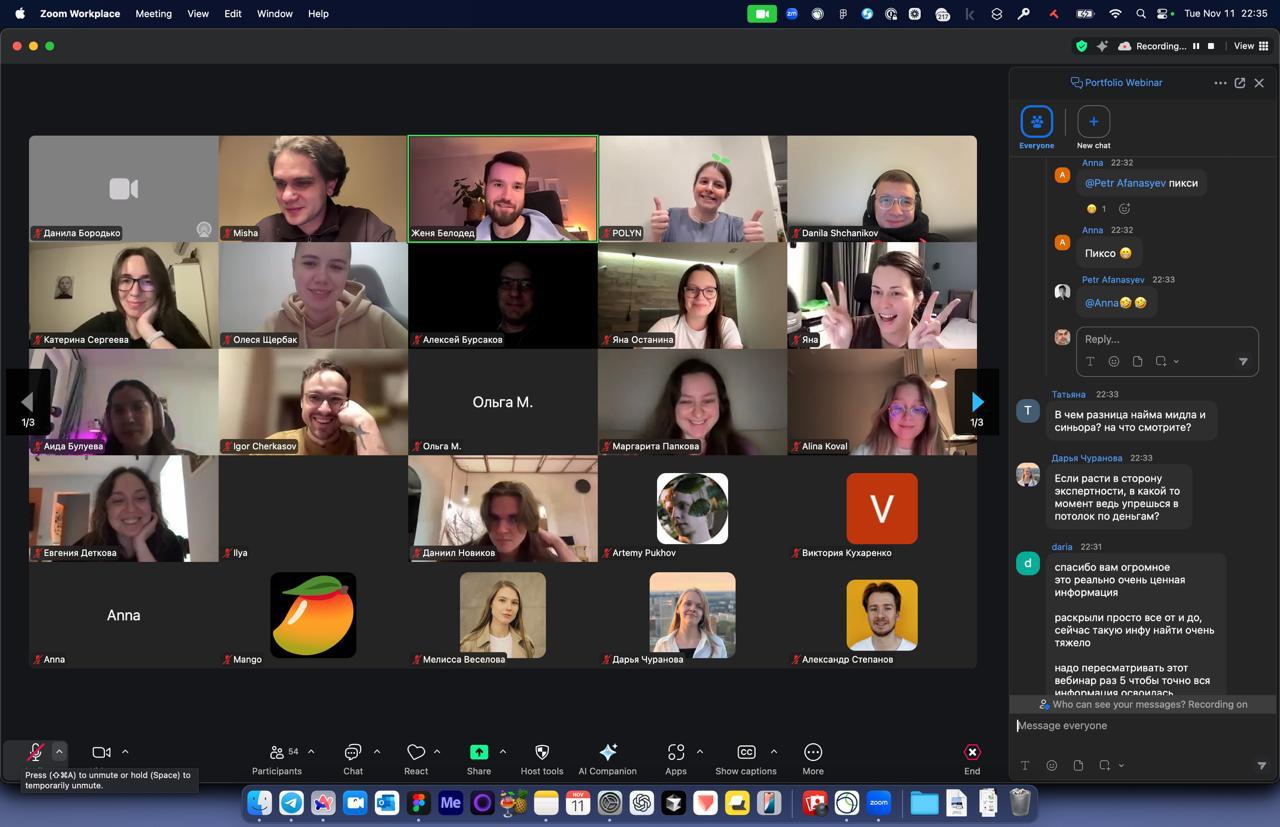
Task: Pause the recording
Action: [1196, 46]
